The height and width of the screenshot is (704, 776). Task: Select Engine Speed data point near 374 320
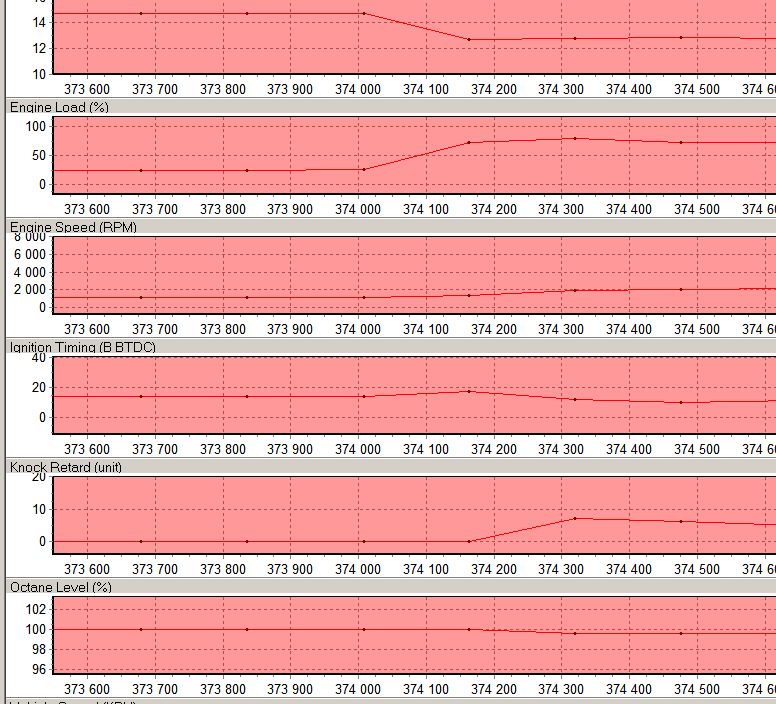coord(575,290)
